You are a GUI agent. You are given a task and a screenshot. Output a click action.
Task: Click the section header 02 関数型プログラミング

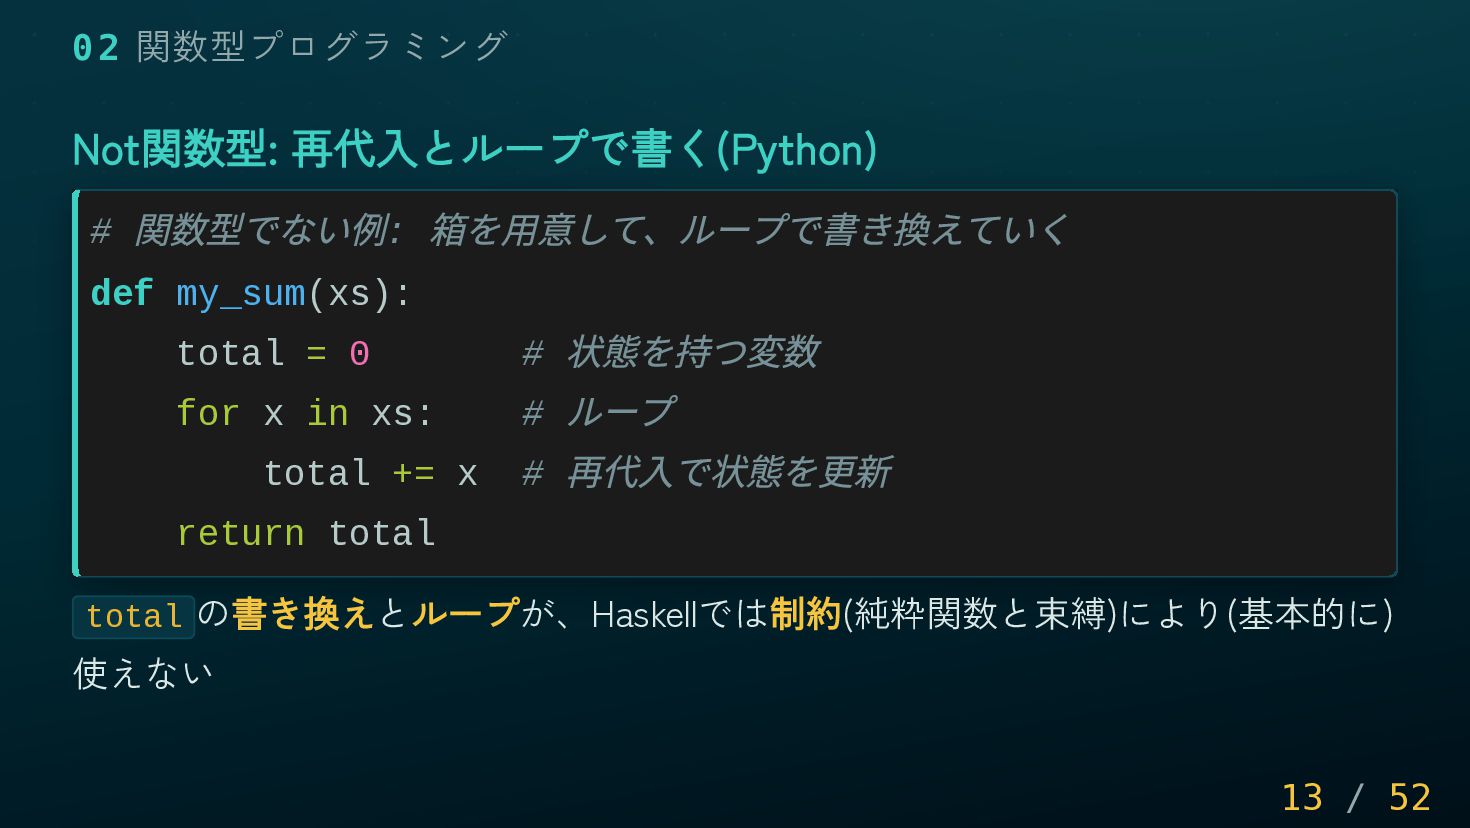click(290, 47)
